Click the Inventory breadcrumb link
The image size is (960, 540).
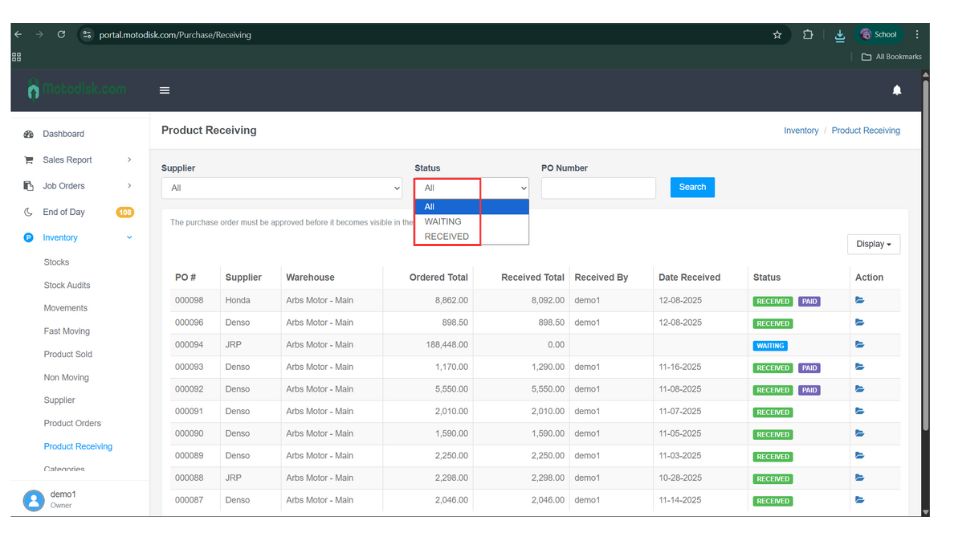801,131
